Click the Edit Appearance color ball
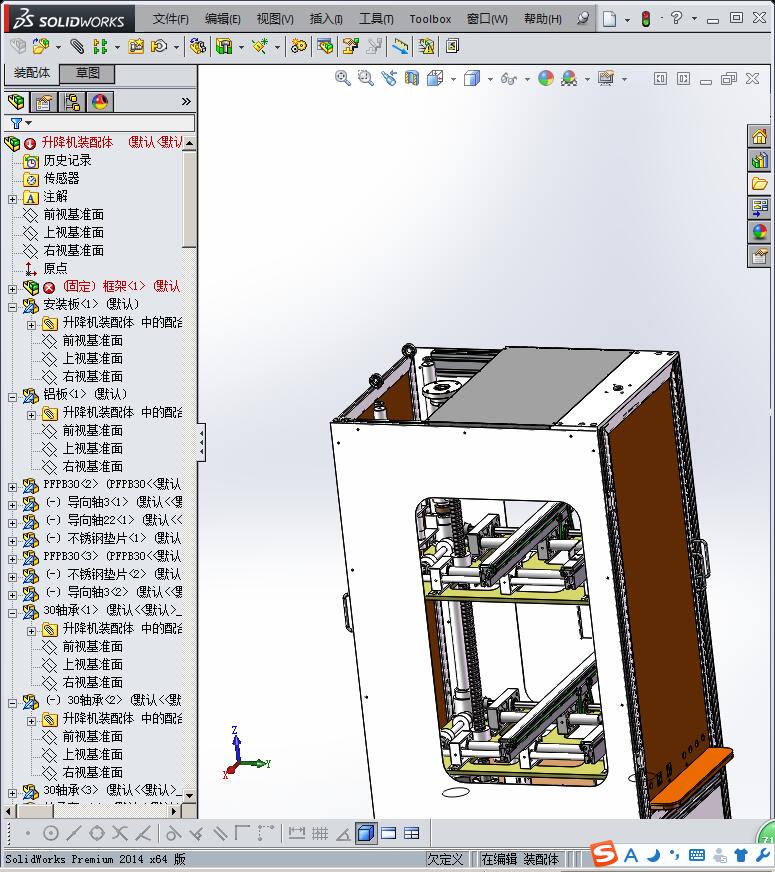This screenshot has width=775, height=872. (545, 78)
